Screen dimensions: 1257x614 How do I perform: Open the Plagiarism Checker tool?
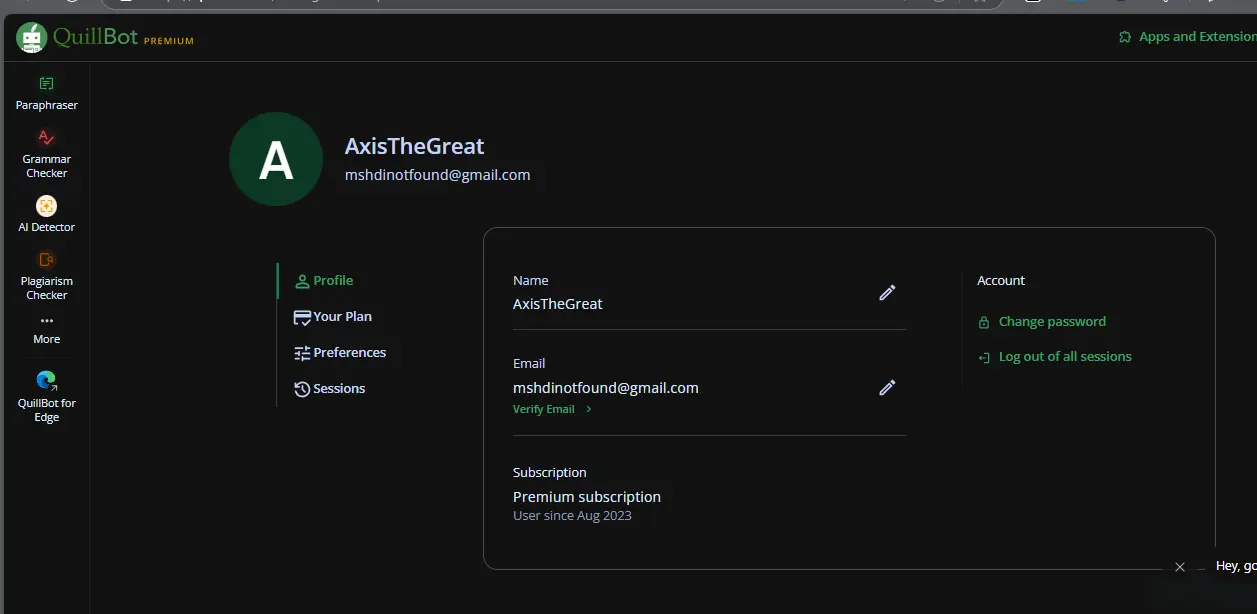click(x=46, y=275)
